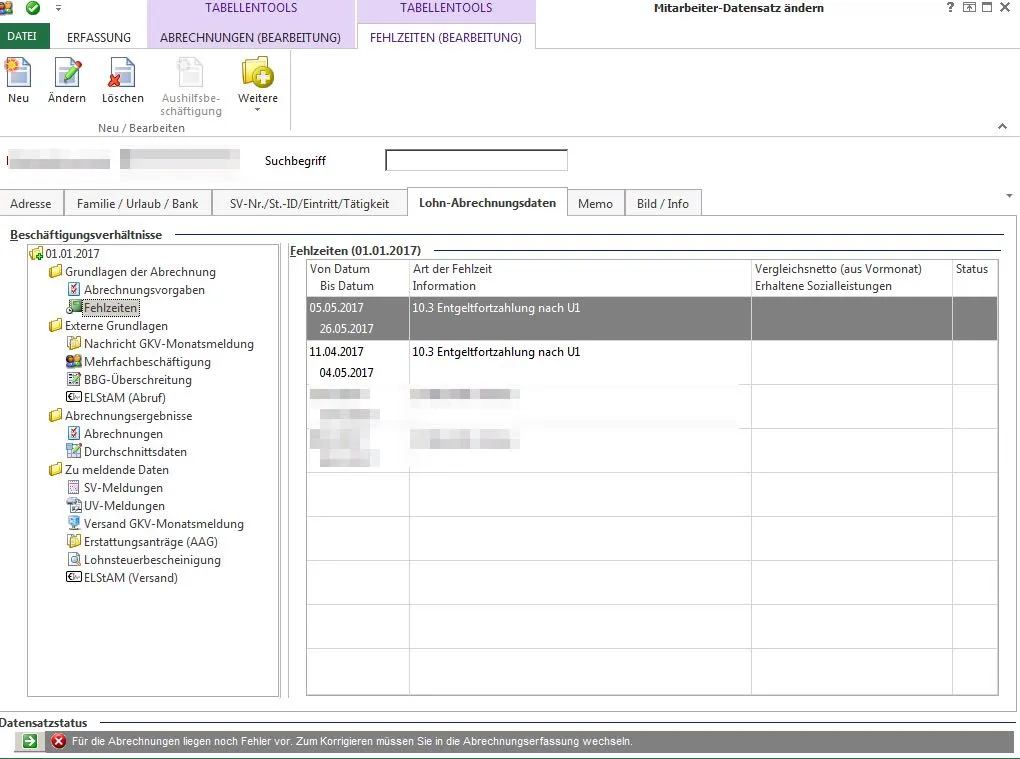Image resolution: width=1020 pixels, height=759 pixels.
Task: Open the Familie / Urlaub / Bank tab
Action: [137, 203]
